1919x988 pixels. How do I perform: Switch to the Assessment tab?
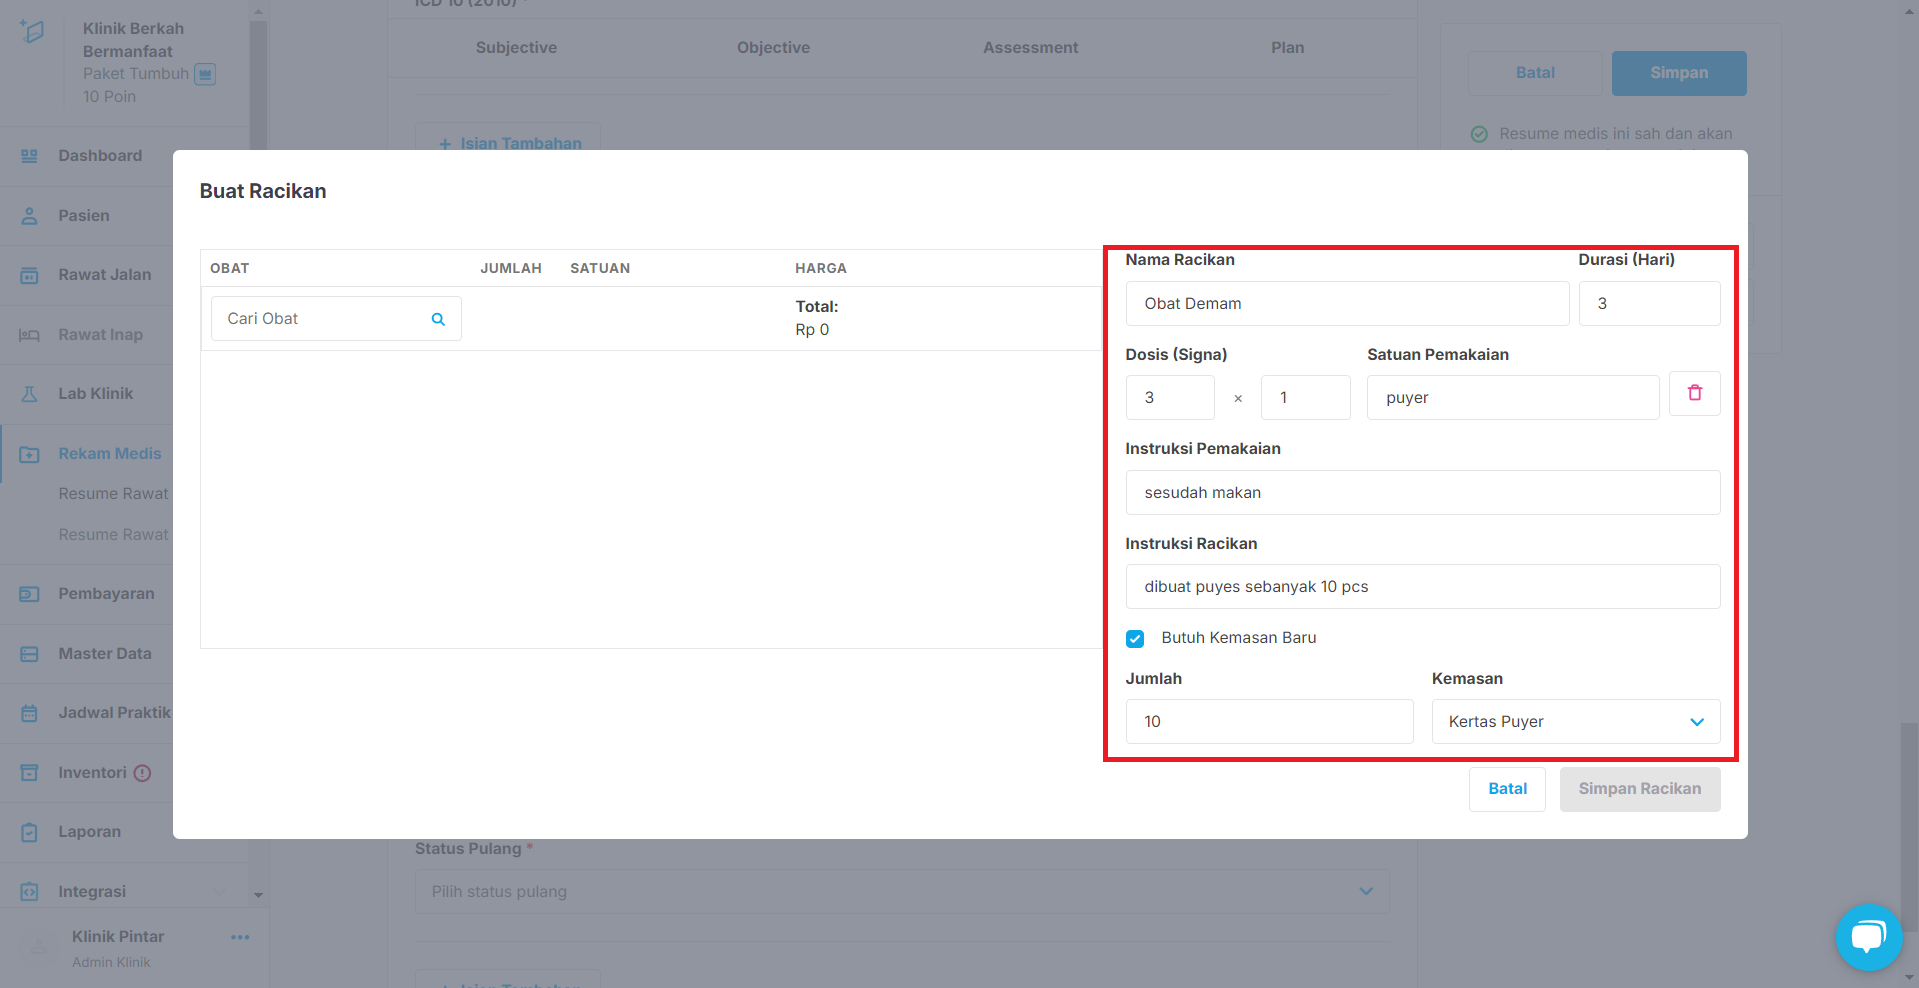coord(1030,48)
